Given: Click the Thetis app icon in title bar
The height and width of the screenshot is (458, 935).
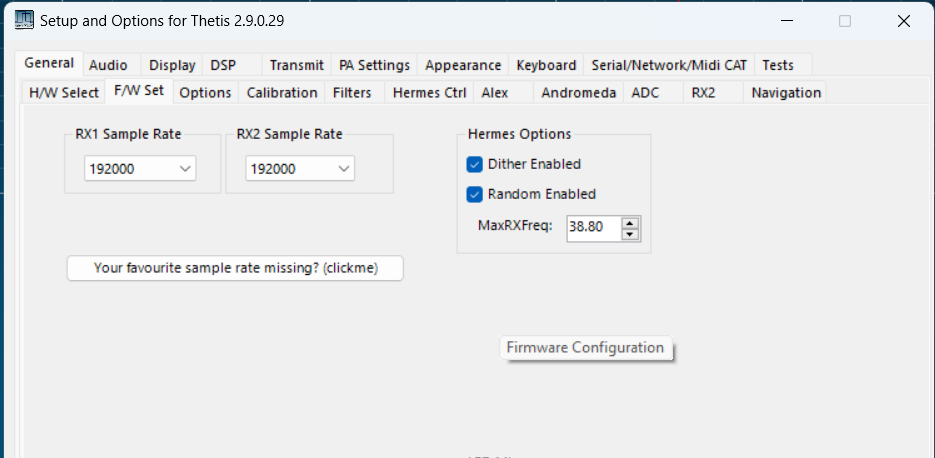Looking at the screenshot, I should point(22,20).
